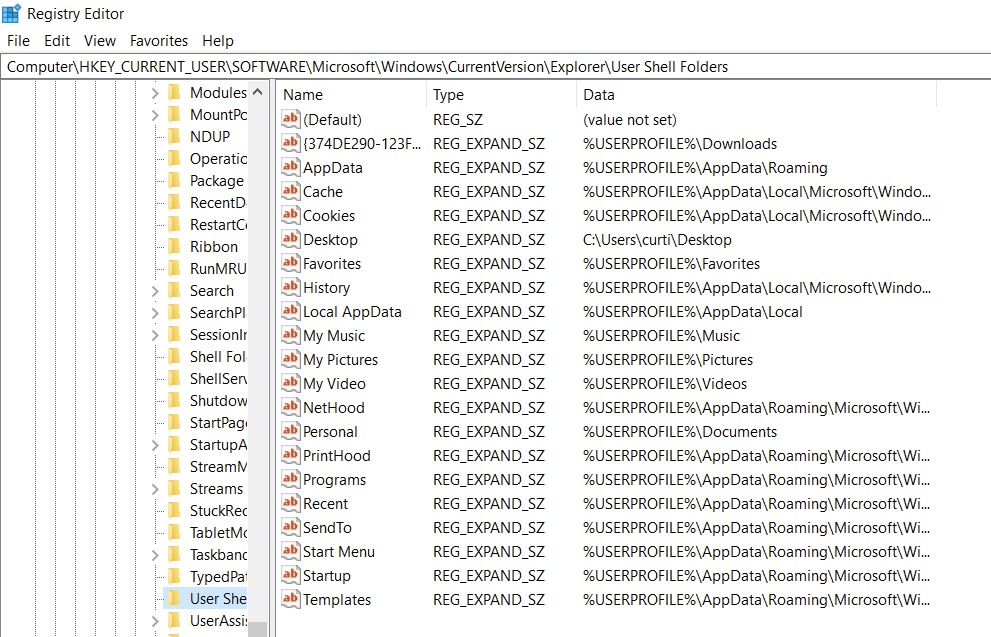Select the NDUP key in the tree
Viewport: 991px width, 637px height.
click(x=205, y=136)
